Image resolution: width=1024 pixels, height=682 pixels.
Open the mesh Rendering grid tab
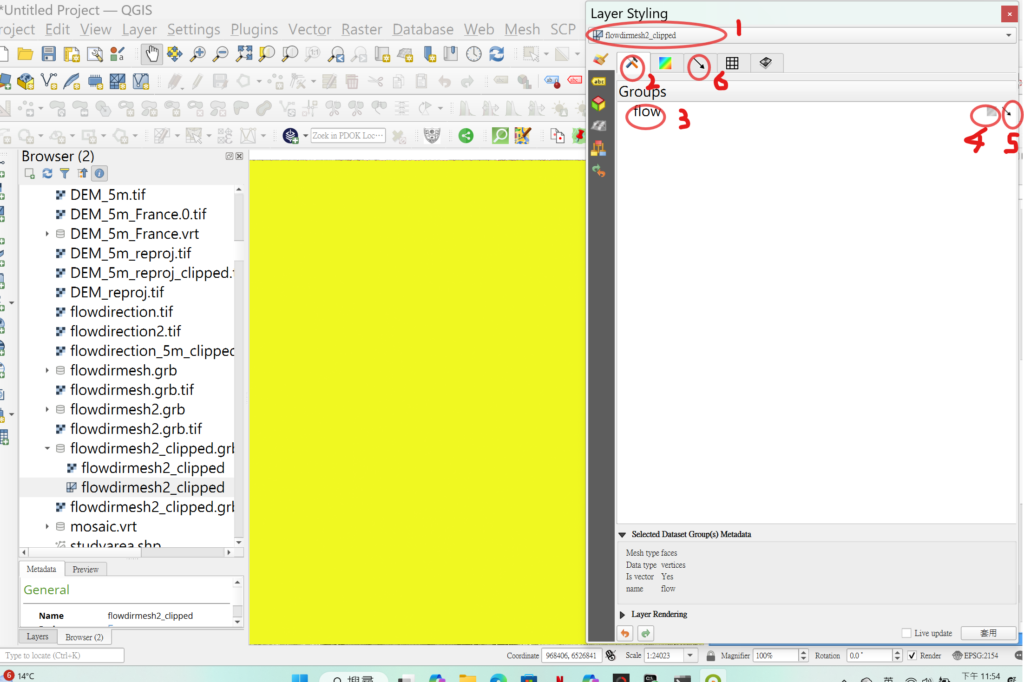(732, 64)
